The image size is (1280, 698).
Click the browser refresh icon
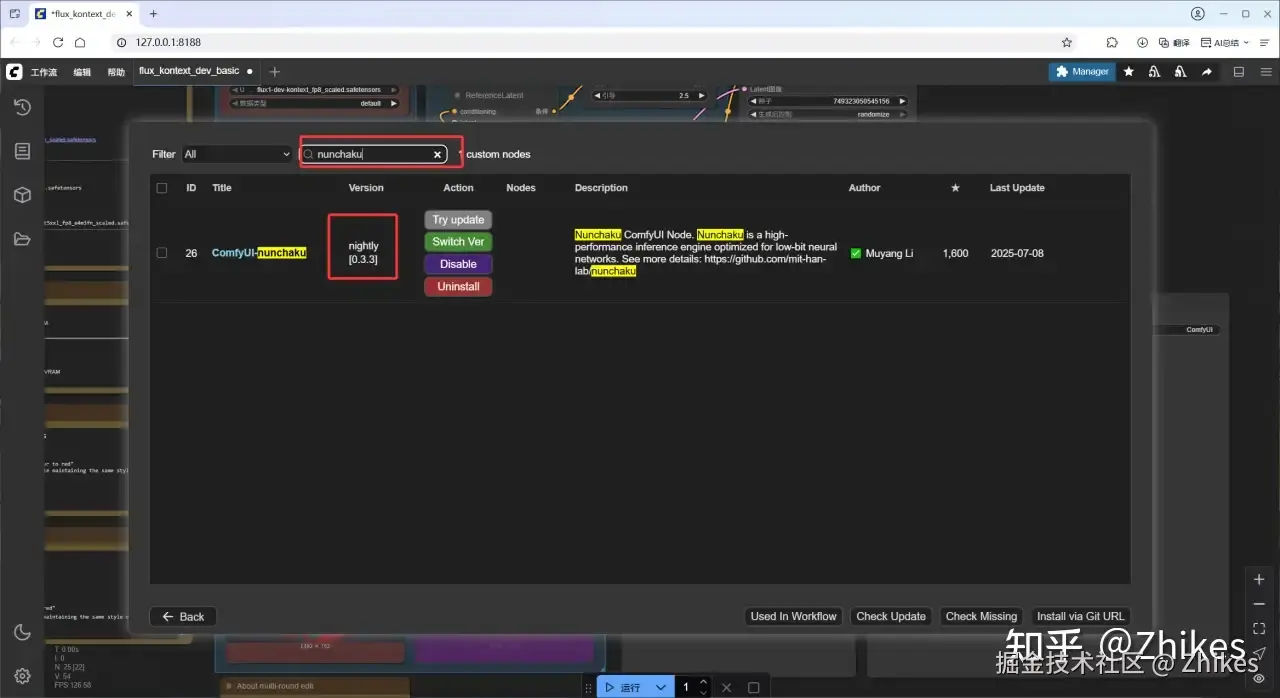point(58,43)
